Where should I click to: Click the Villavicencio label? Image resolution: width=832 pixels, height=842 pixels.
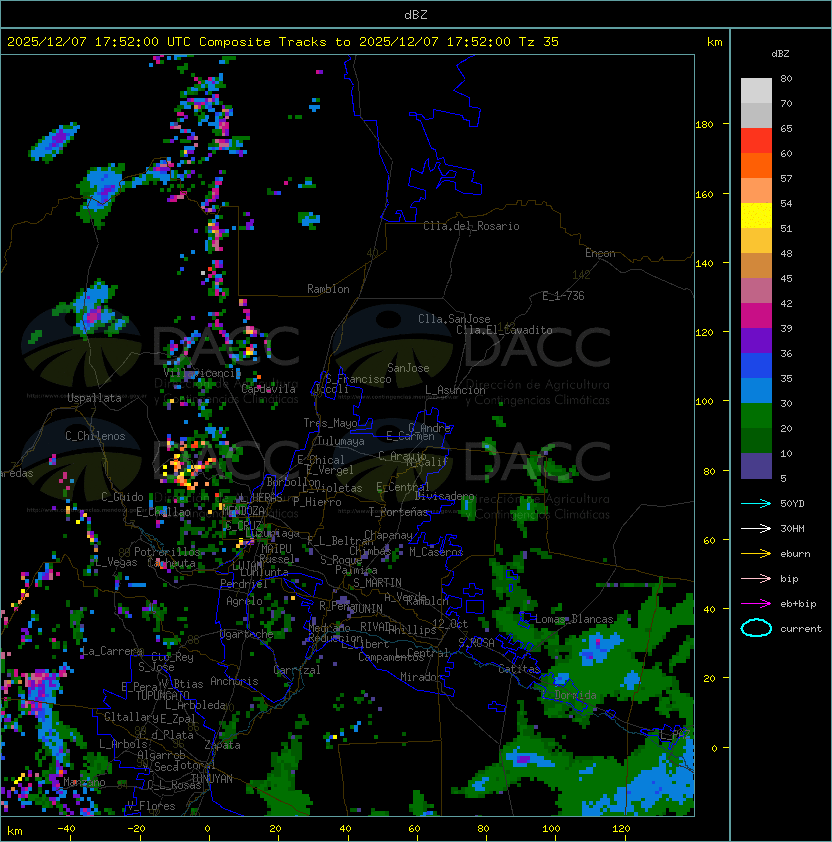(x=202, y=372)
